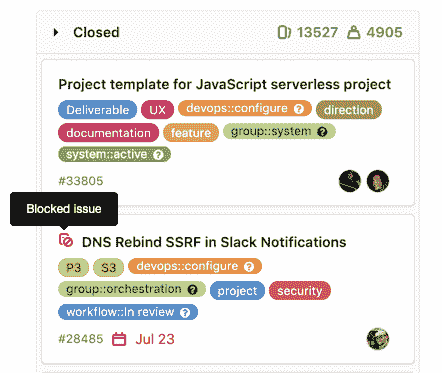Image resolution: width=442 pixels, height=373 pixels.
Task: Click help icon on system::active label
Action: [158, 155]
